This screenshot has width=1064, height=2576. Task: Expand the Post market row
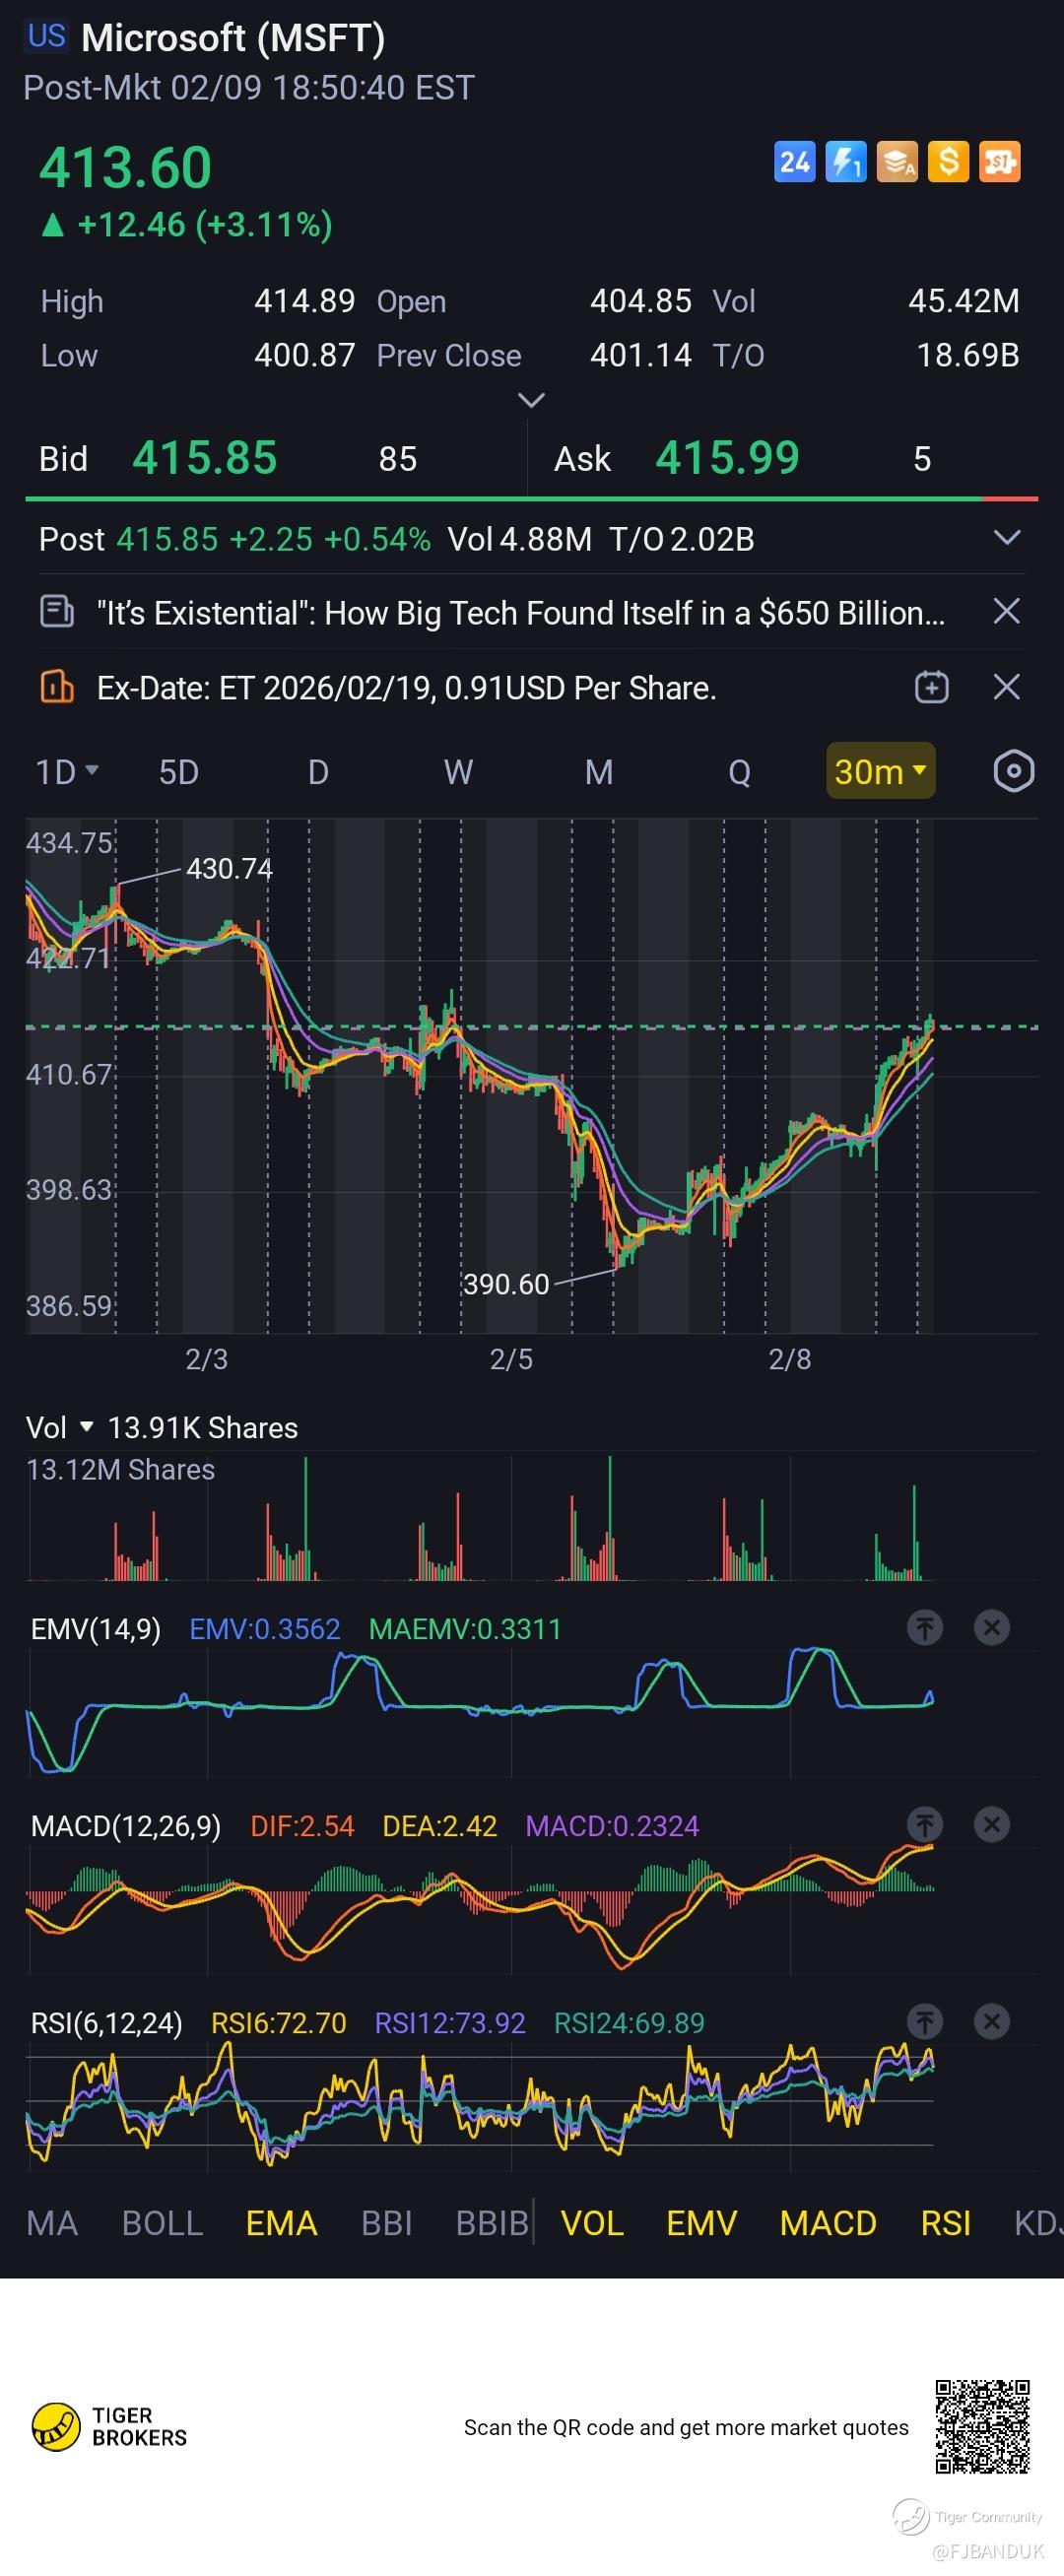[1007, 538]
